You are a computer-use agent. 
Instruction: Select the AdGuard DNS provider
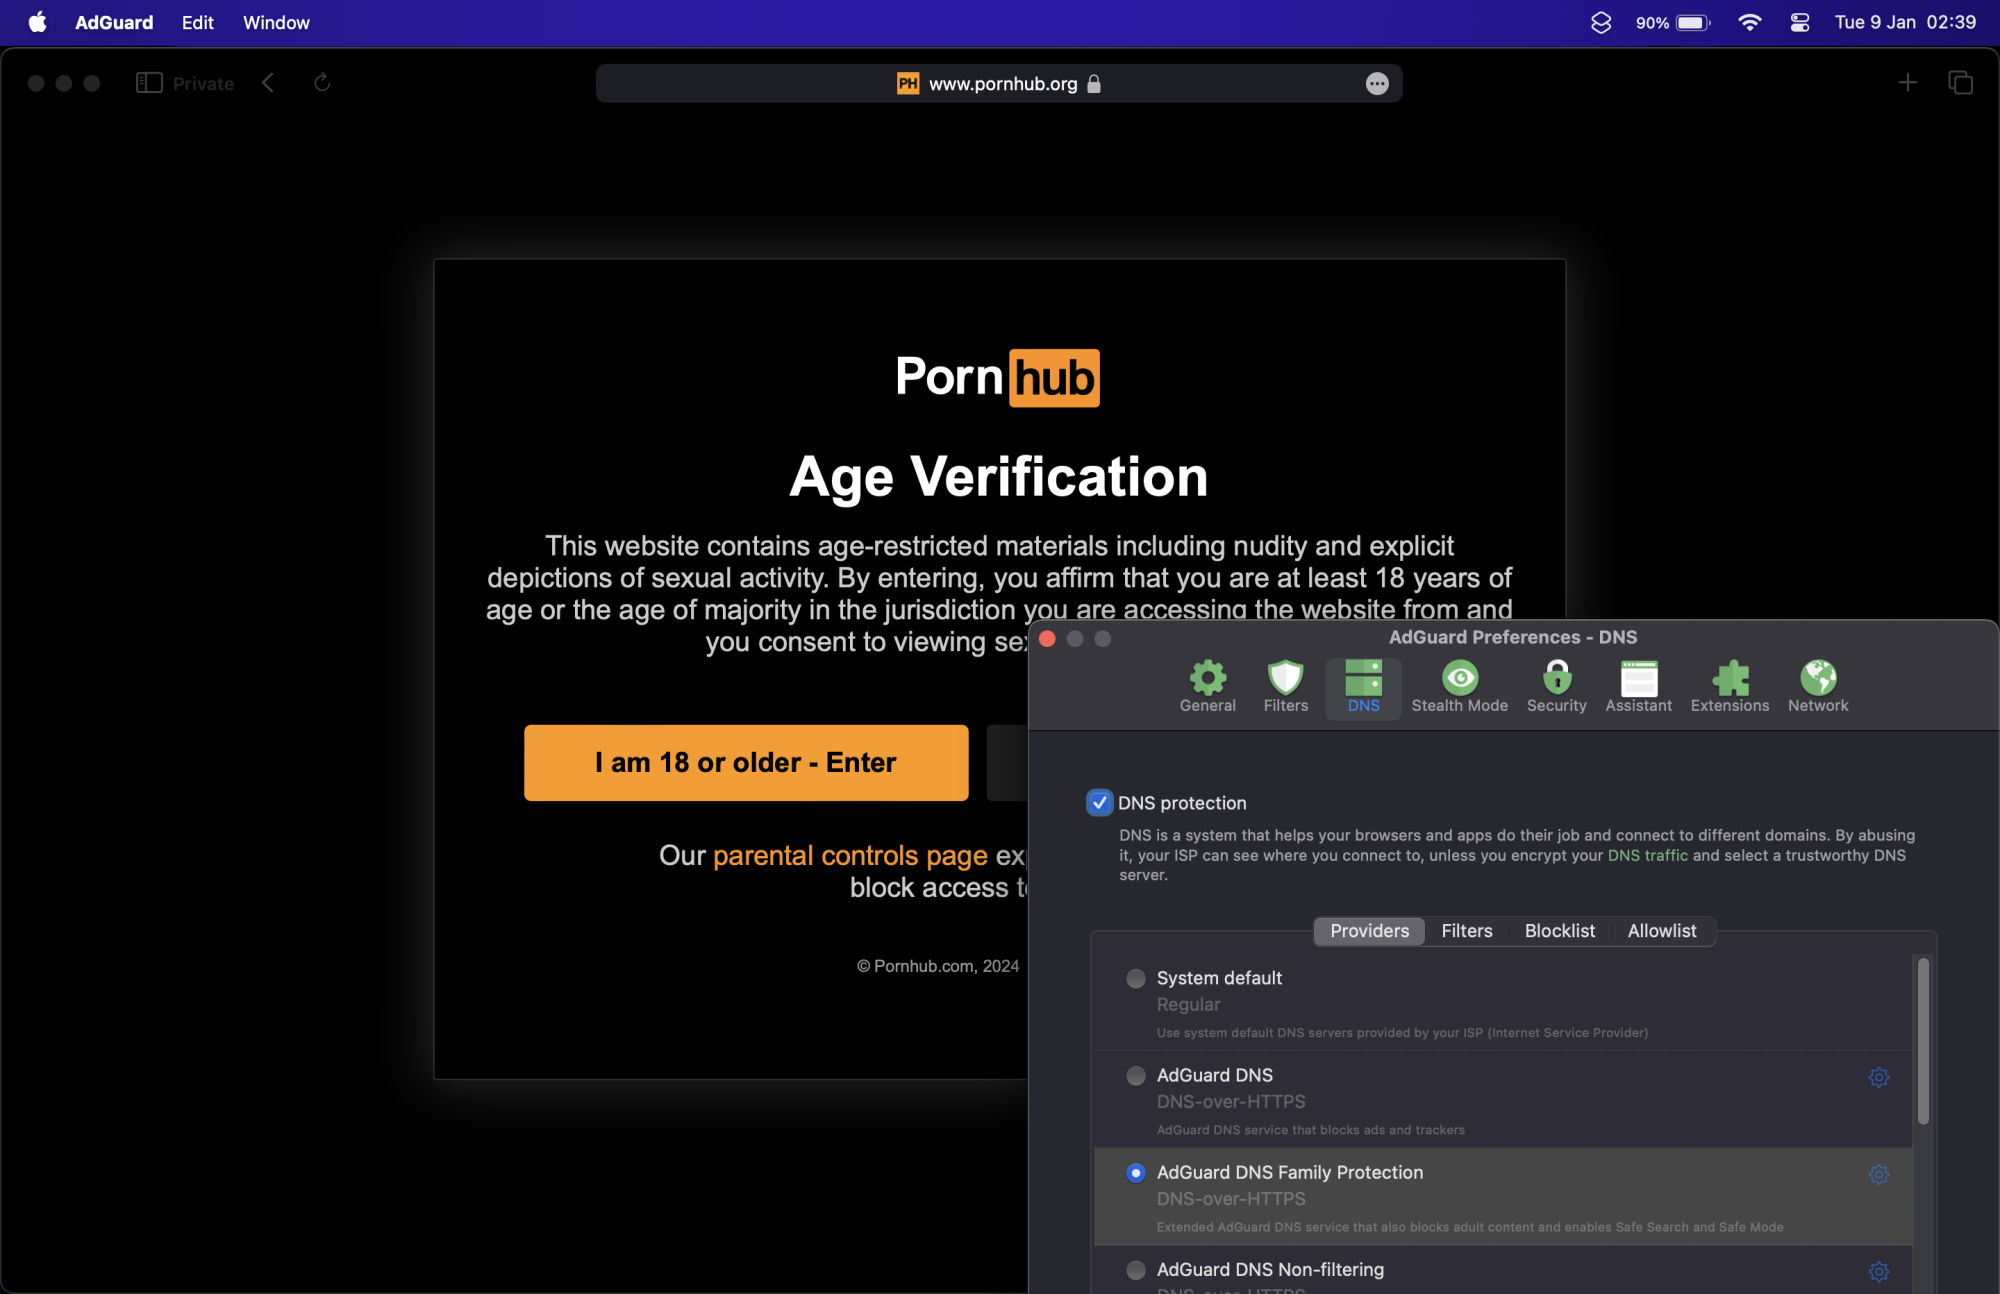click(x=1136, y=1076)
